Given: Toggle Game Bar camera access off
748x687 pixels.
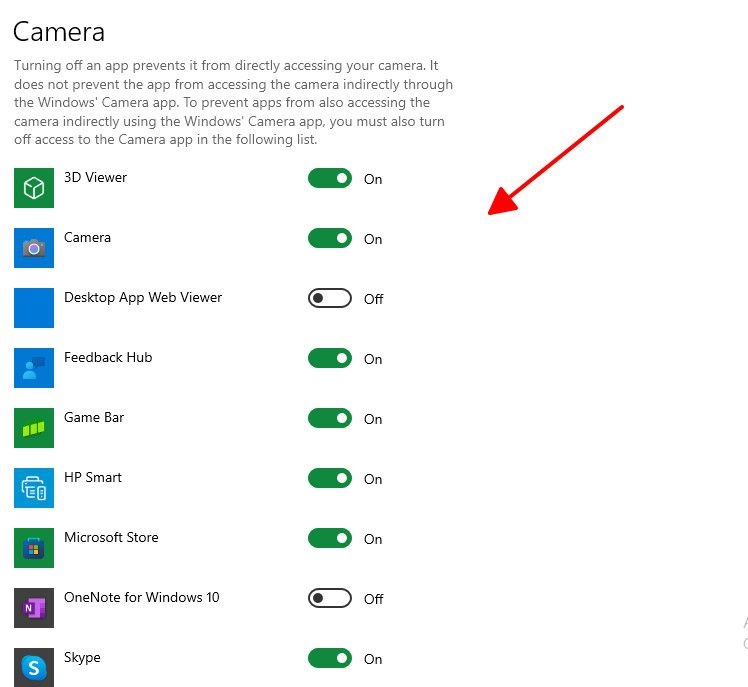Looking at the screenshot, I should 330,418.
